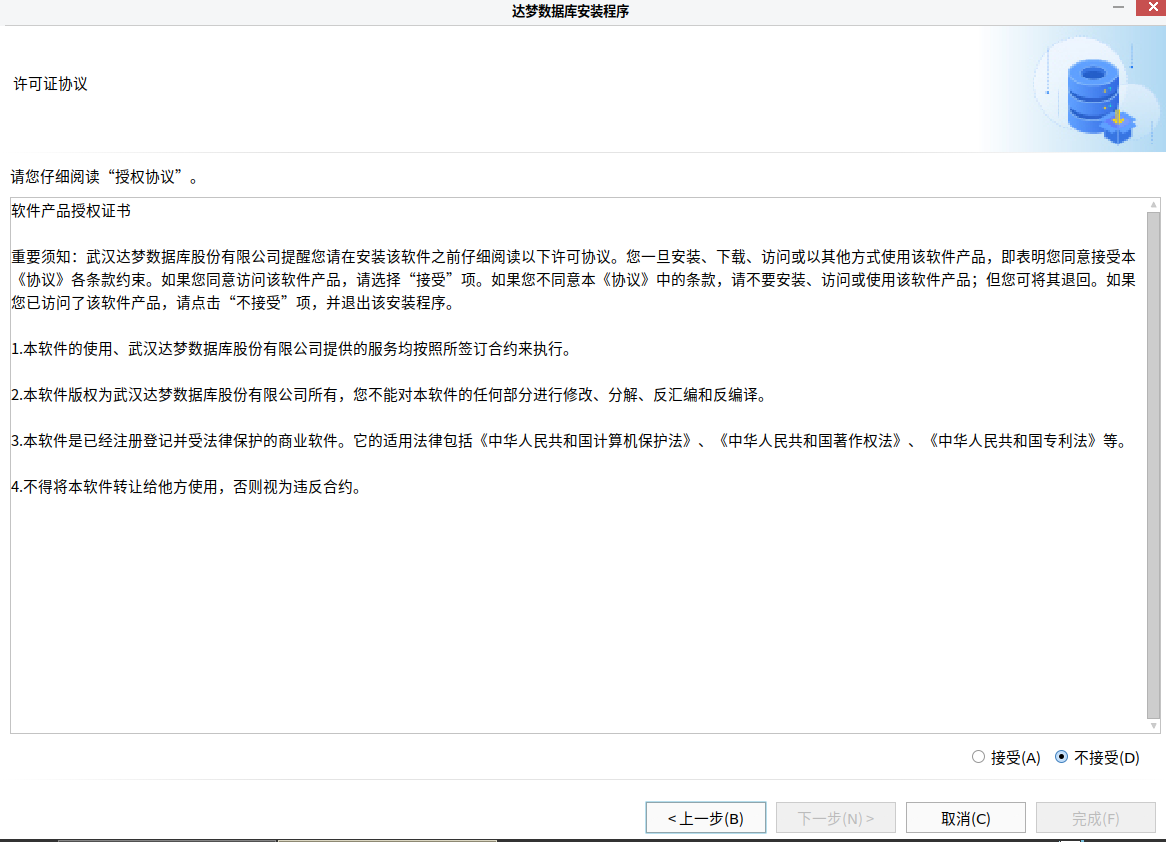
Task: Click the 软件产品授权证书 heading text
Action: coord(71,211)
